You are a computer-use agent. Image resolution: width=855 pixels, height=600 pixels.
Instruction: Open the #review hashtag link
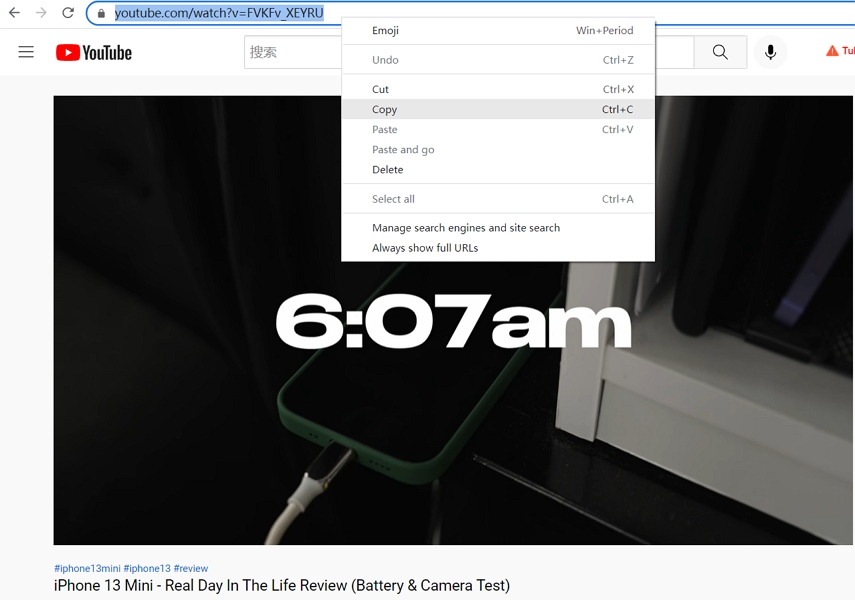[x=191, y=568]
